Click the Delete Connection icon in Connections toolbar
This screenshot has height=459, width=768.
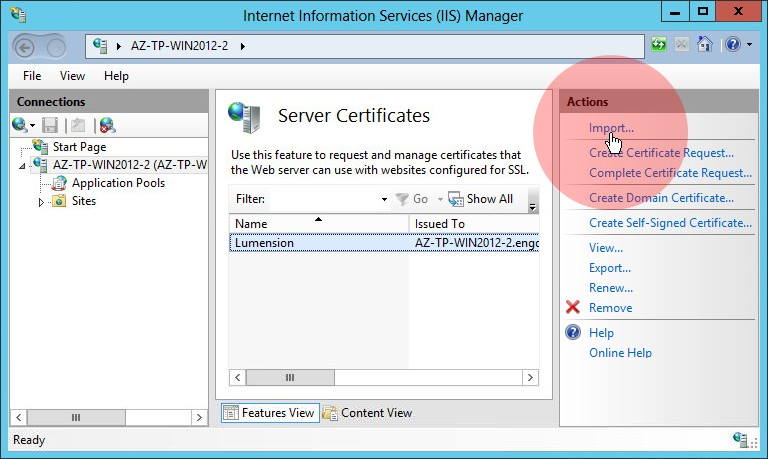click(x=107, y=125)
